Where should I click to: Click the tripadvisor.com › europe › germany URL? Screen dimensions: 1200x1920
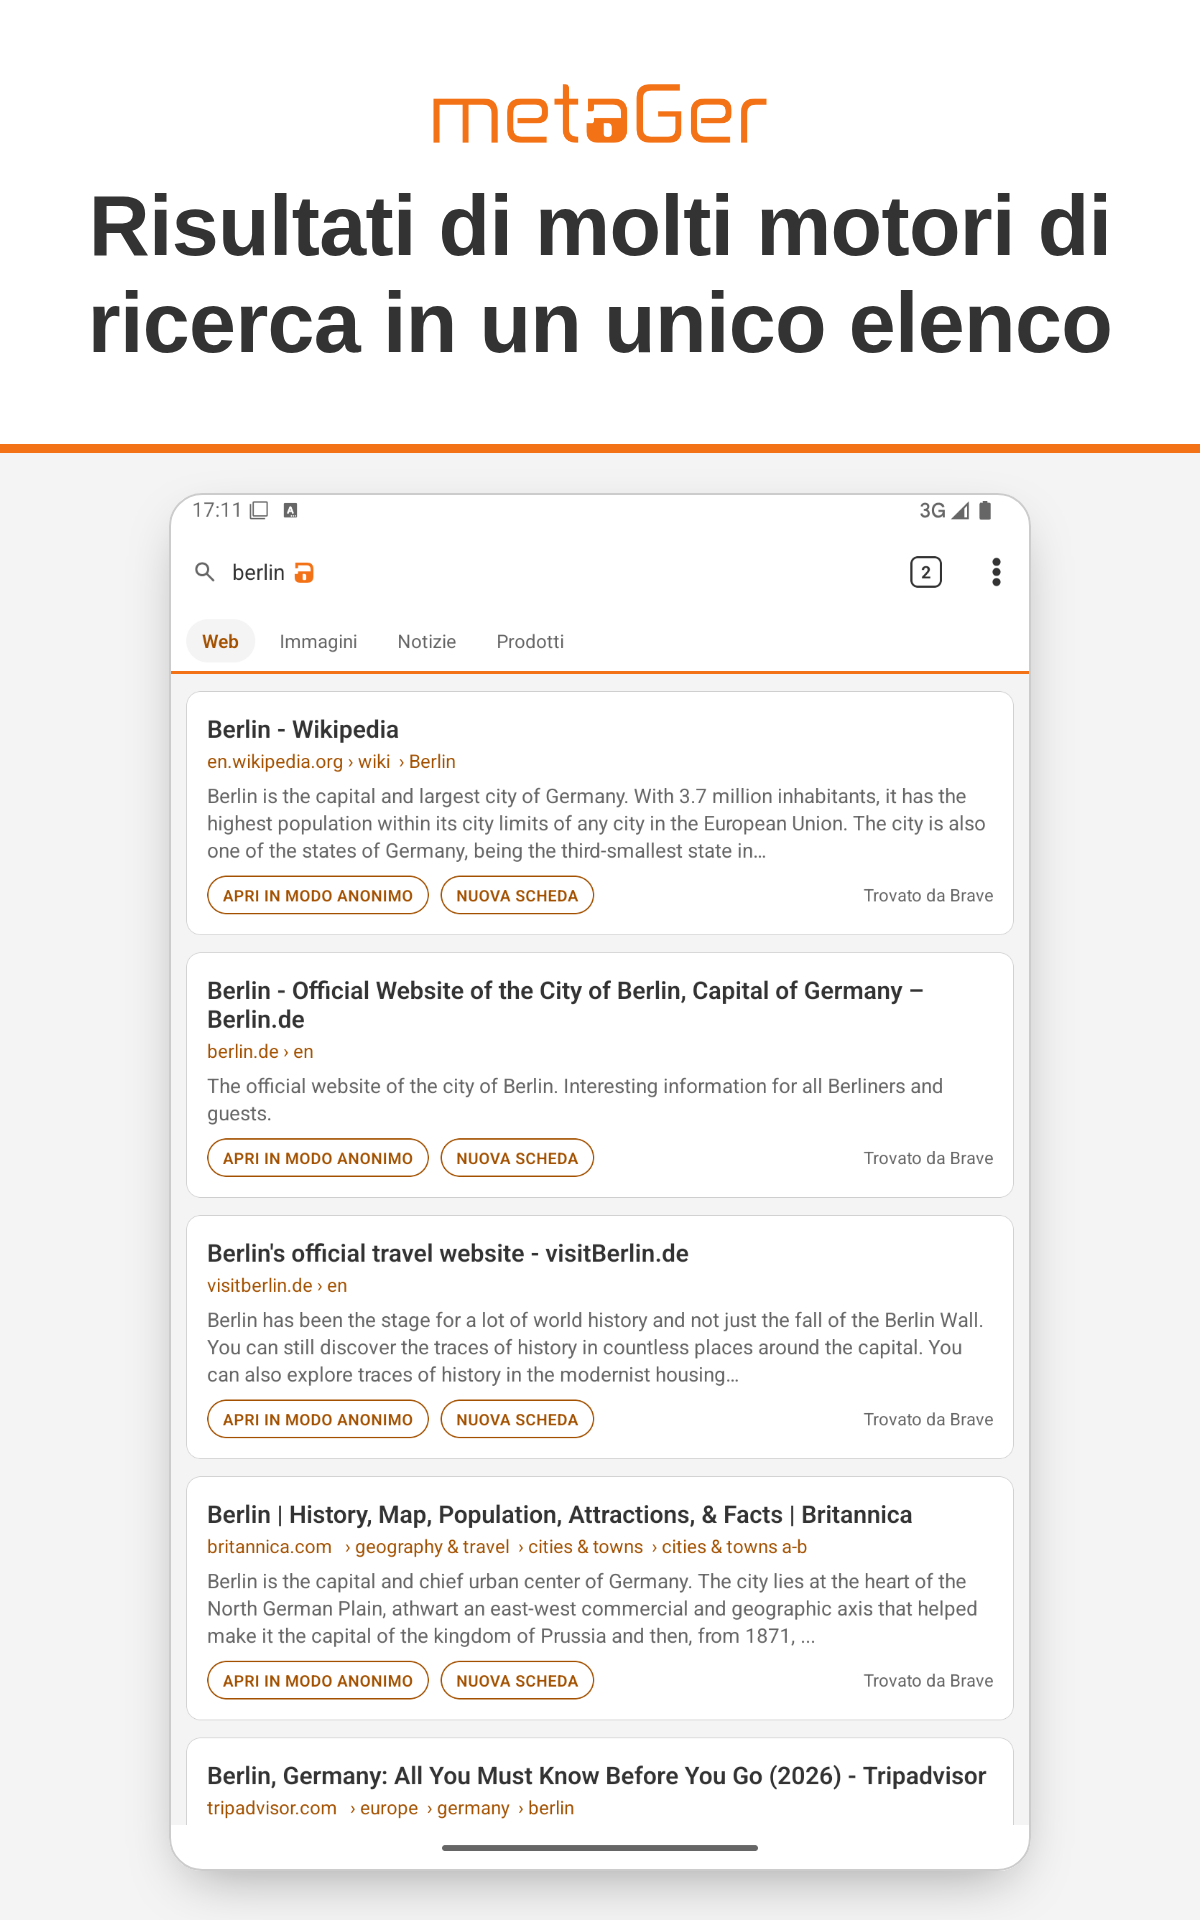(x=391, y=1807)
